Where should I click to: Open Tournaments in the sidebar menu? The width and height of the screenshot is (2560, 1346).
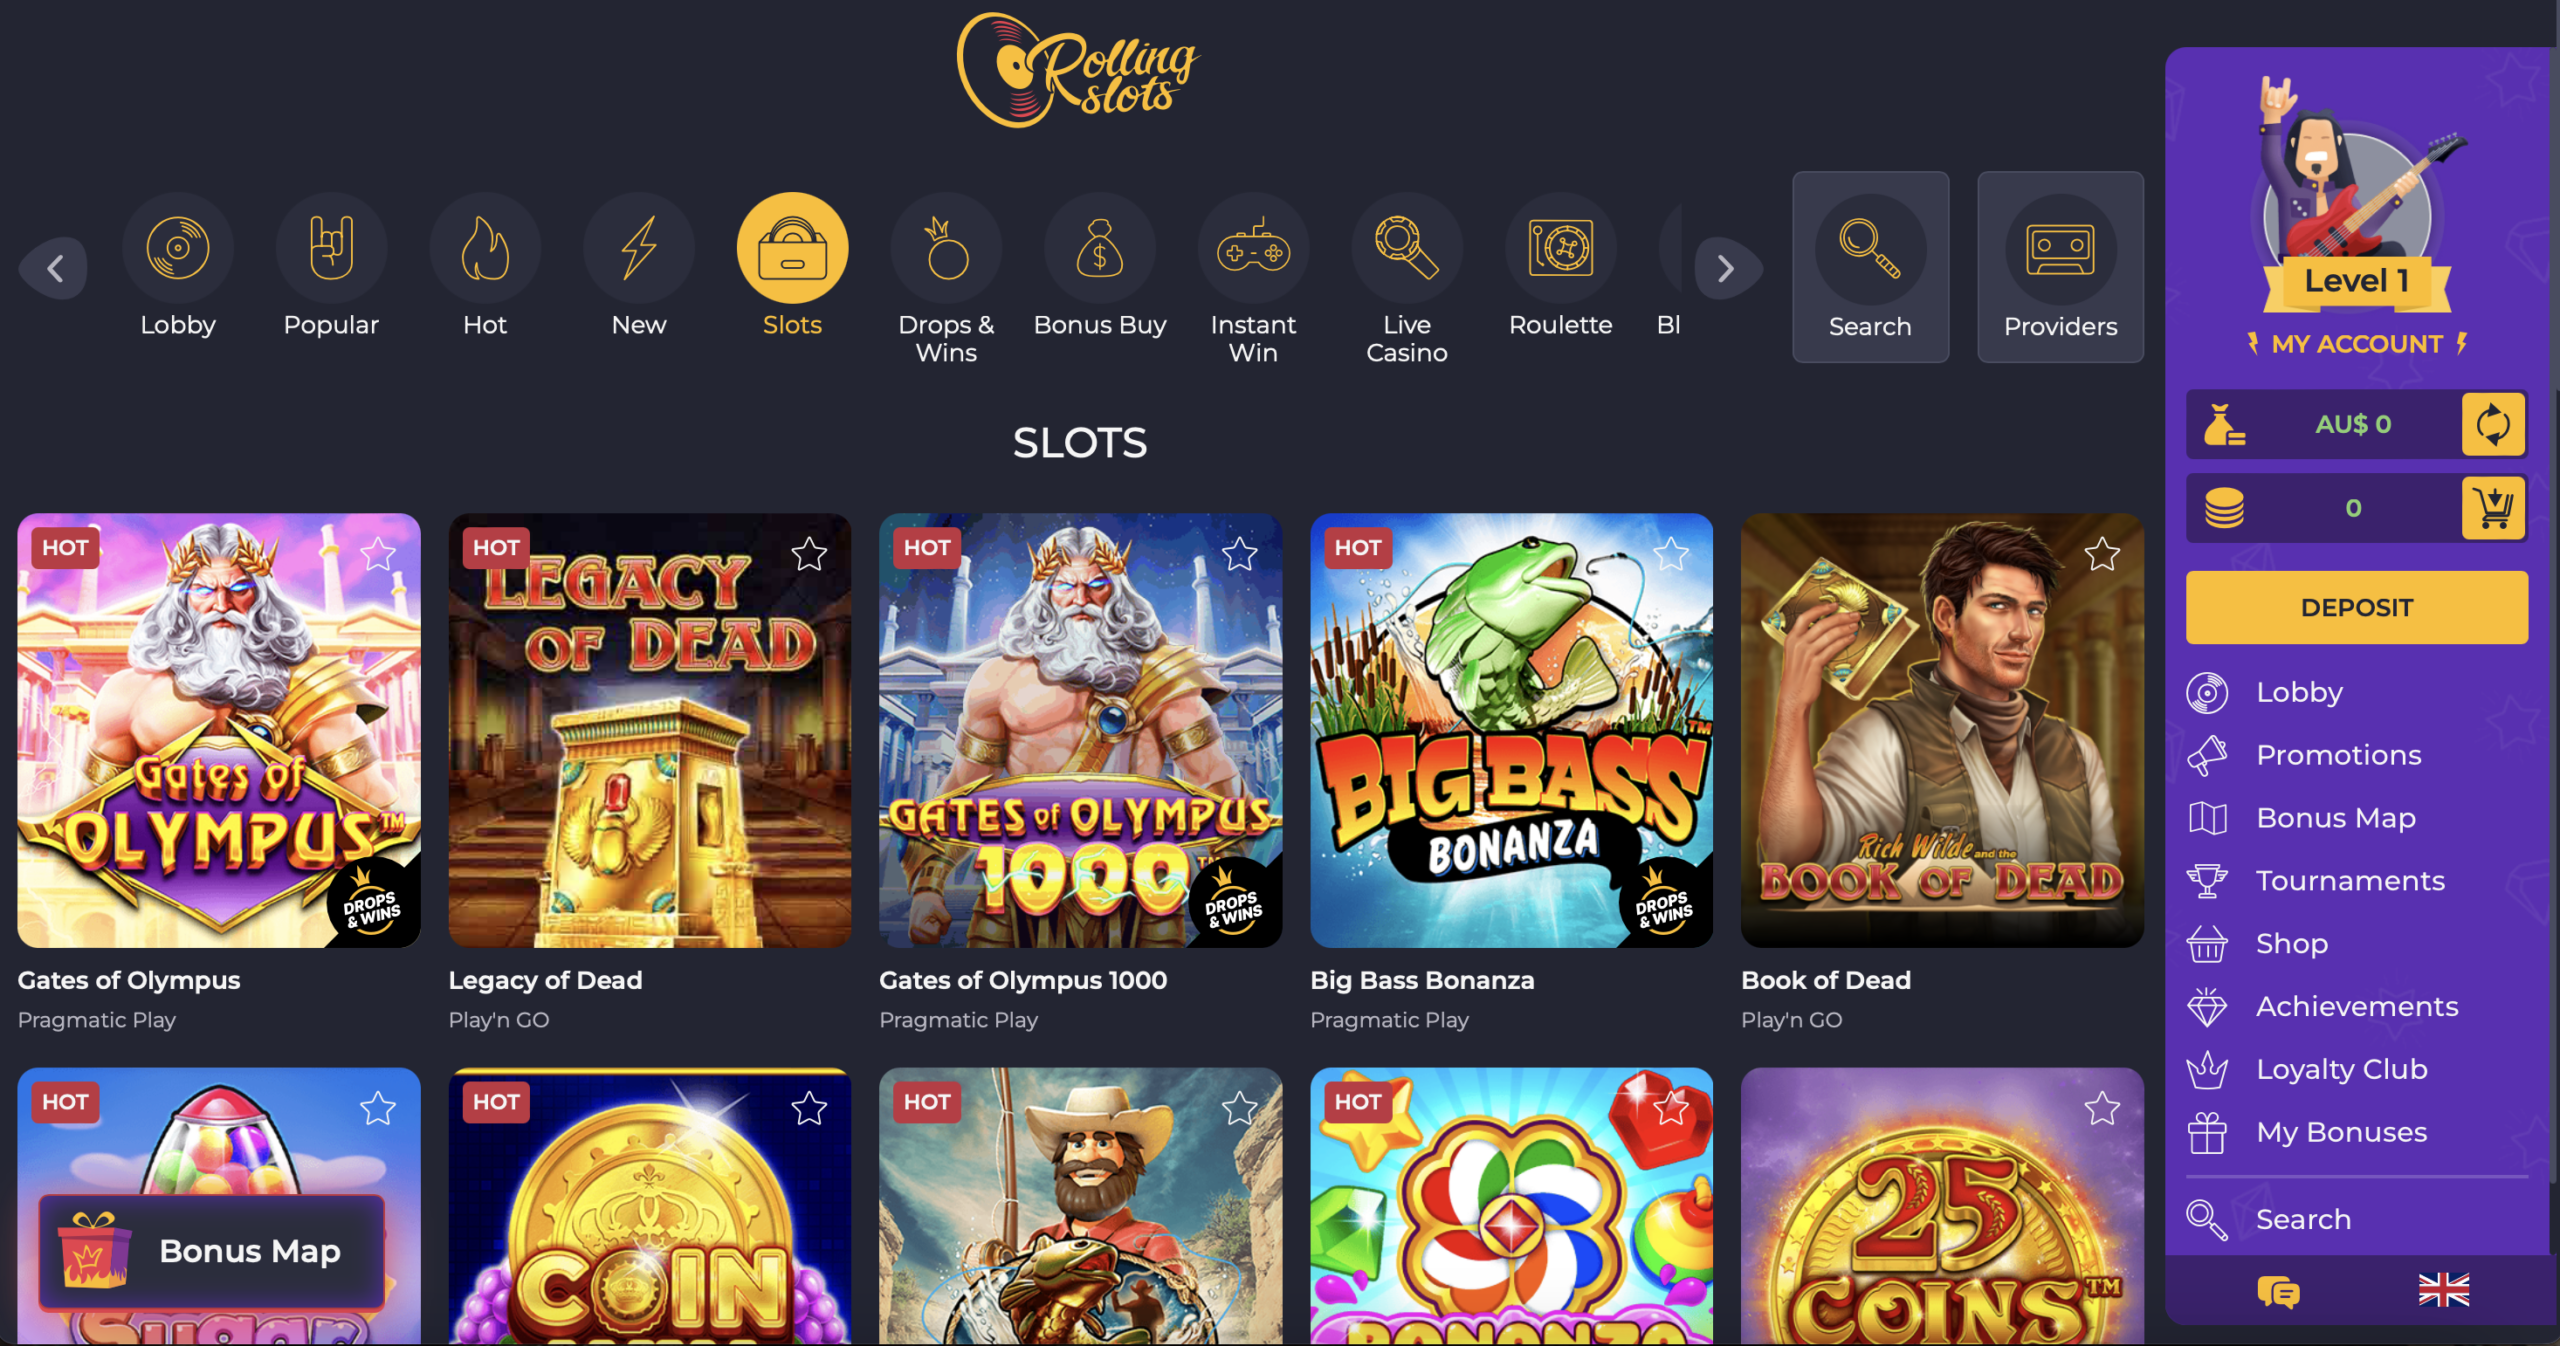(x=2350, y=880)
